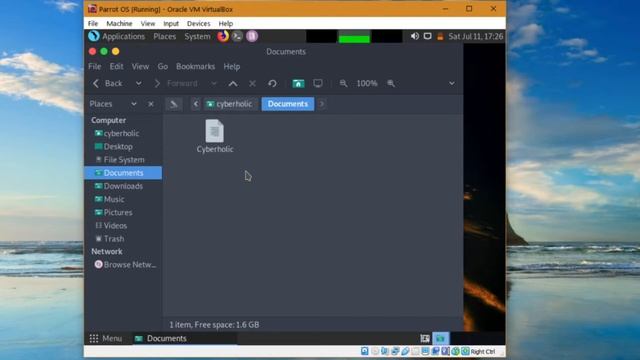This screenshot has width=640, height=360.
Task: Open the Places menu in top panel
Action: coord(165,36)
